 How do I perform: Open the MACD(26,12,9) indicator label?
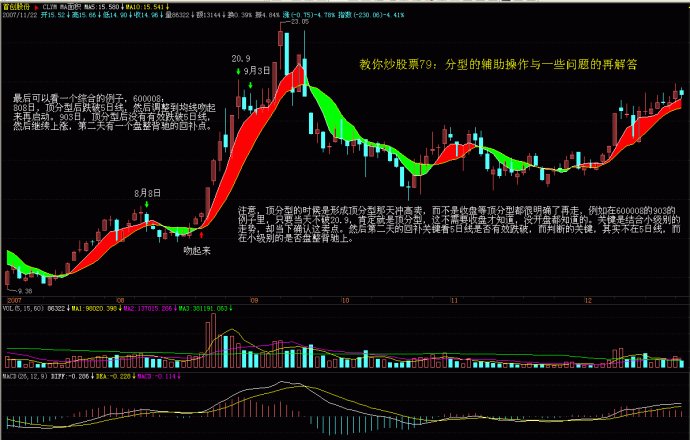[x=25, y=377]
